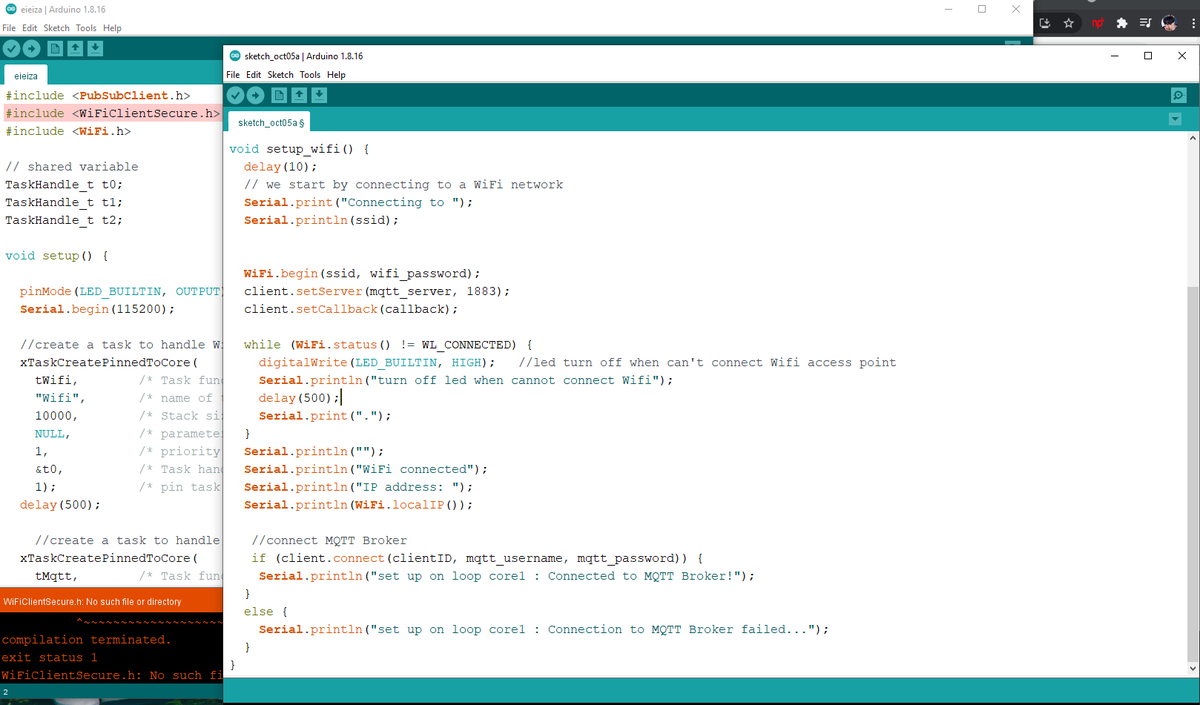
Task: Click orange 'WiFiClientSecure.h: No such file' error bar
Action: point(111,602)
